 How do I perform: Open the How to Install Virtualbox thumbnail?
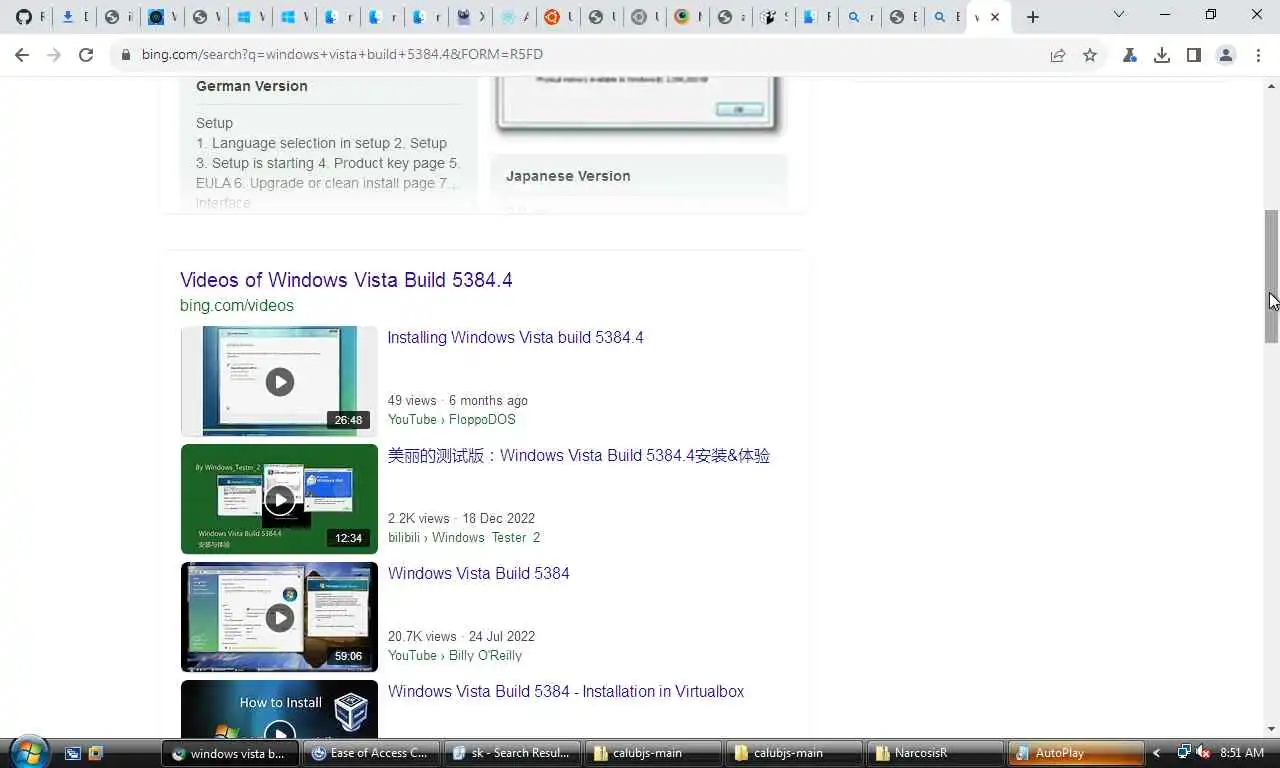tap(279, 709)
